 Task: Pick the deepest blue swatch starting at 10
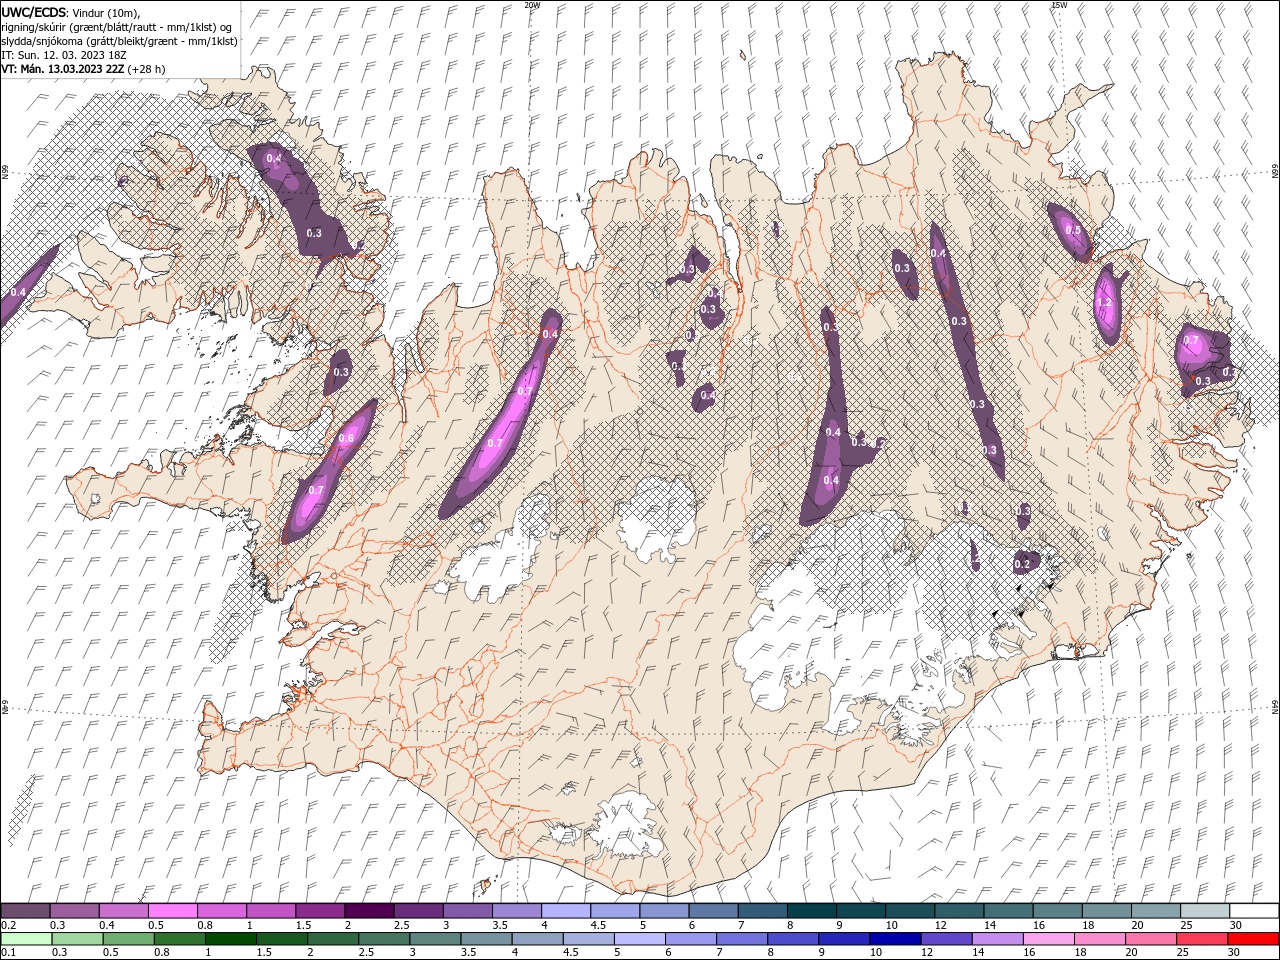895,939
